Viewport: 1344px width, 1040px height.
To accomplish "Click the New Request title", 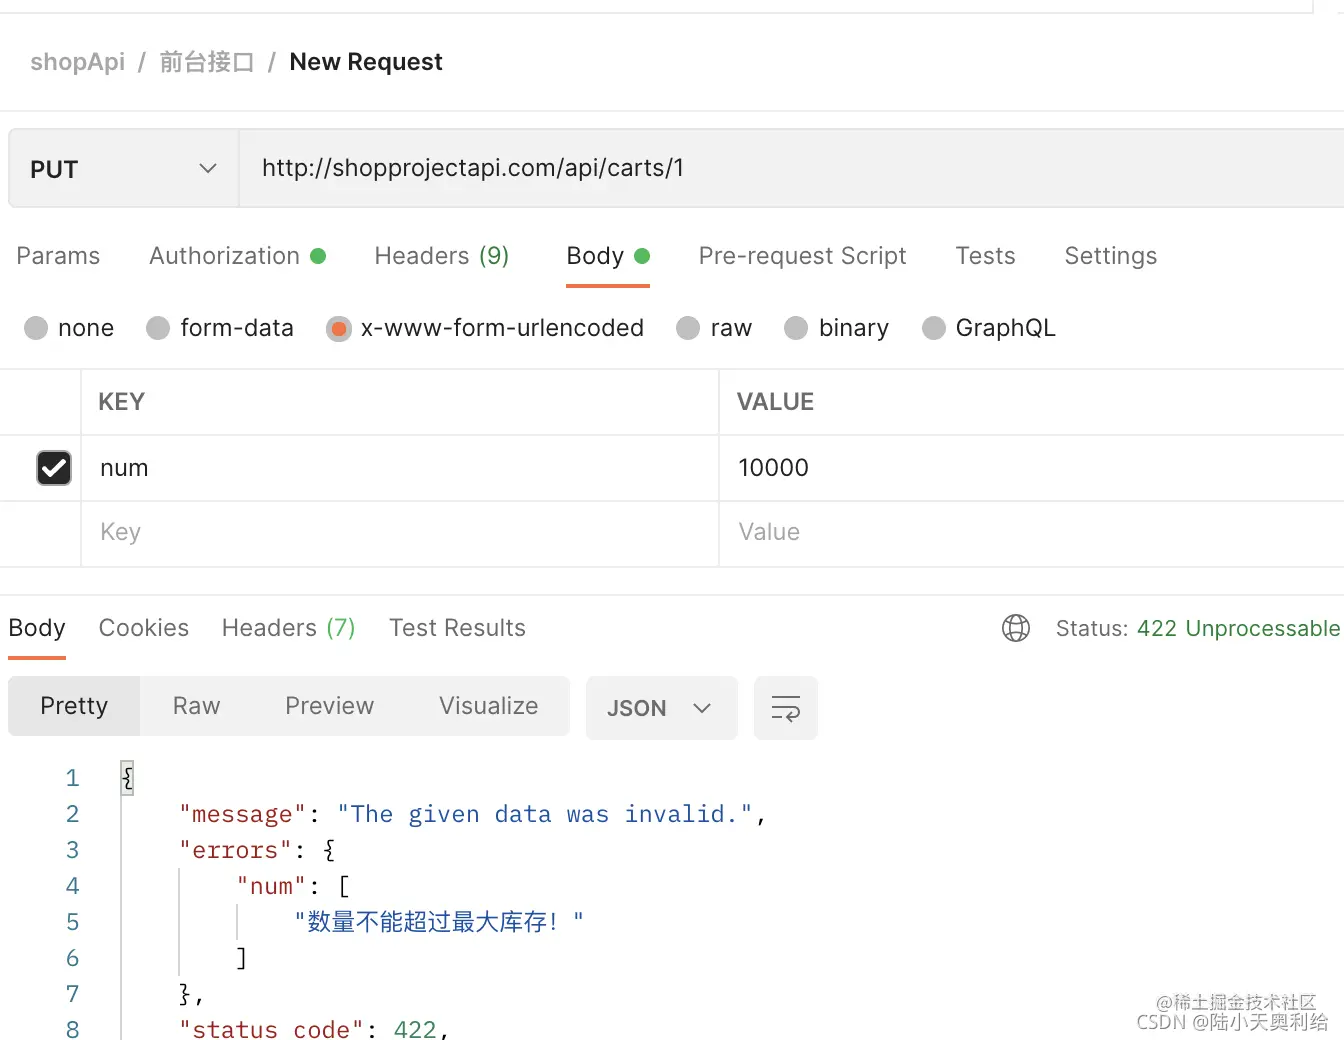I will coord(366,62).
